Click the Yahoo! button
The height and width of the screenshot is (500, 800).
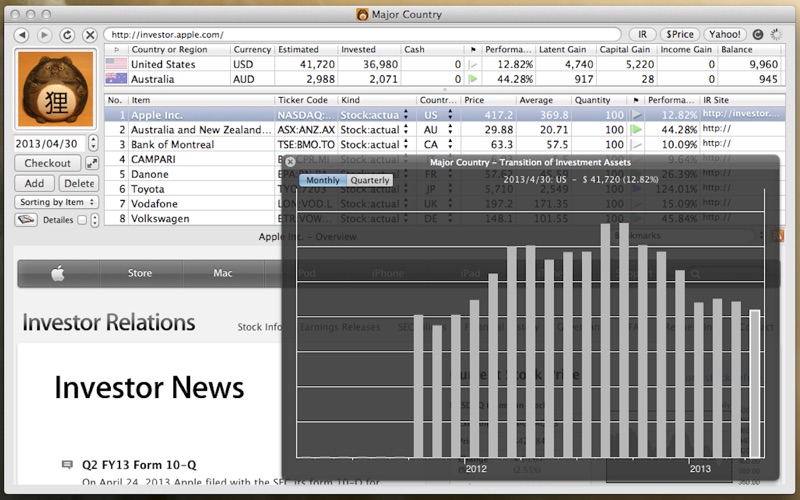[724, 34]
